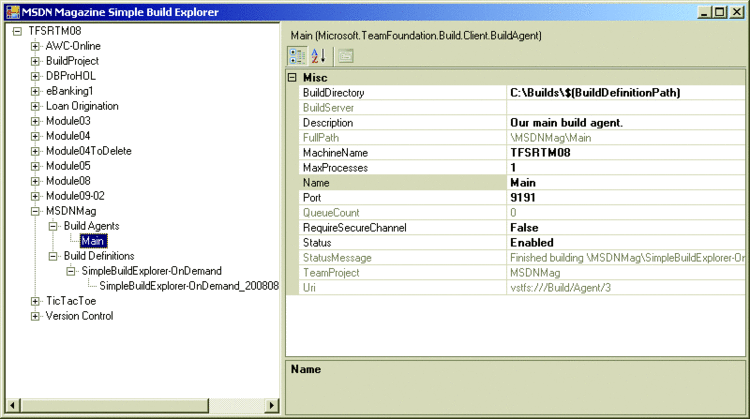This screenshot has width=750, height=419.
Task: Collapse the SimpleBuildExplorer-OnDemand node
Action: 71,271
